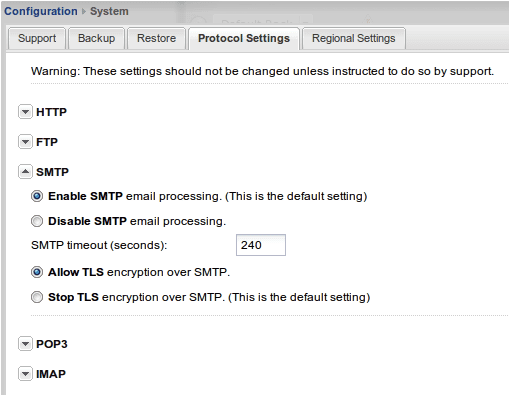Screen dimensions: 509x395
Task: Switch to the Backup tab
Action: (x=96, y=38)
